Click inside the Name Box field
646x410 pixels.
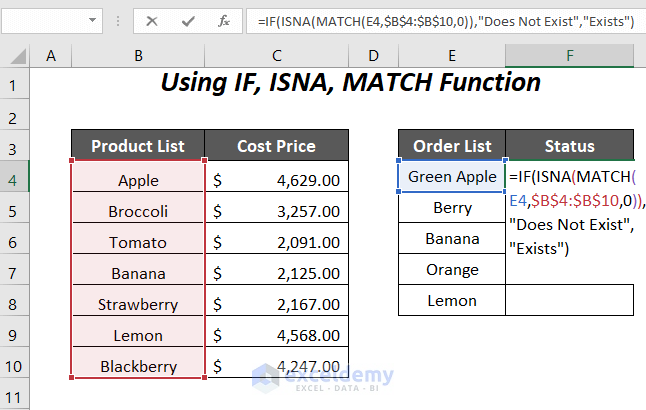click(x=45, y=20)
